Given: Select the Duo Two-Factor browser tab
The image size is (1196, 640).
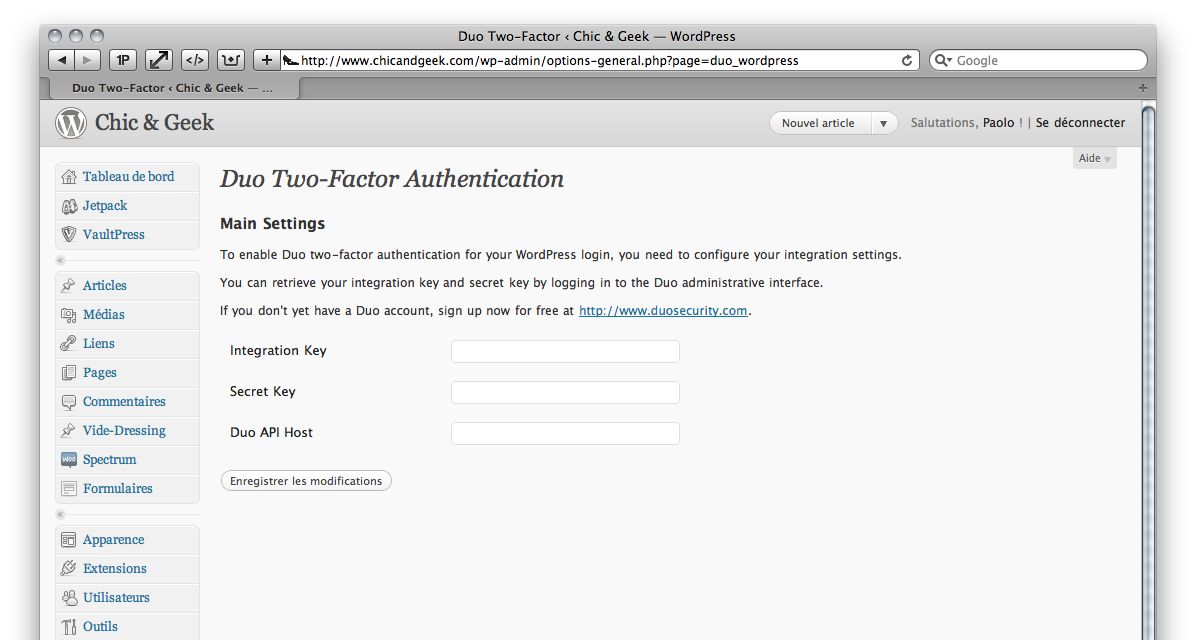Looking at the screenshot, I should pyautogui.click(x=171, y=88).
